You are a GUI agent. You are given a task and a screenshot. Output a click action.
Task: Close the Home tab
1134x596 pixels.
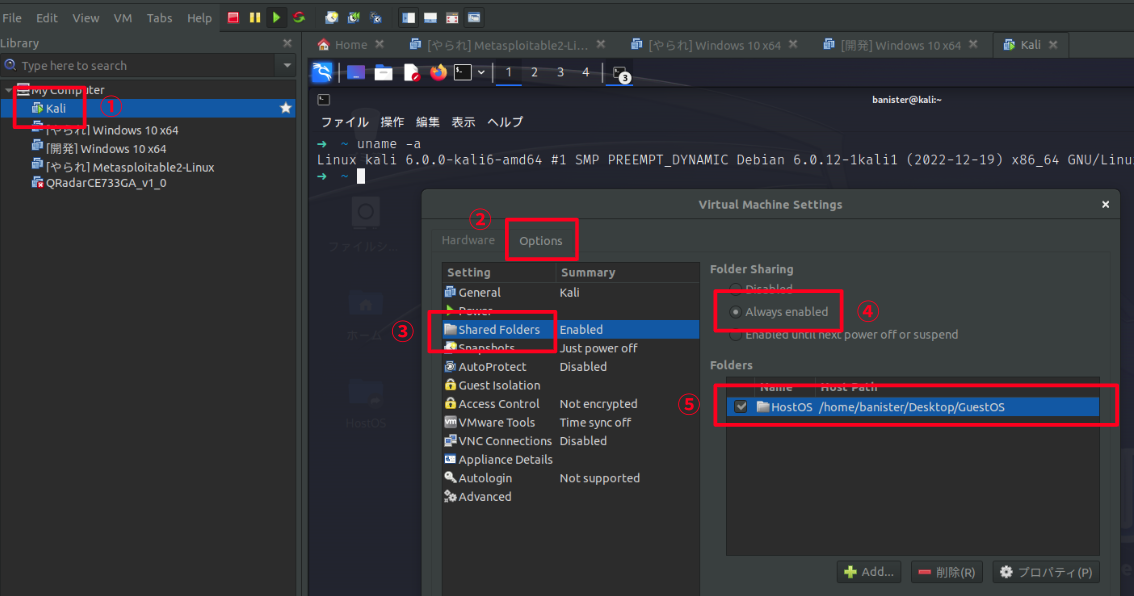tap(380, 44)
